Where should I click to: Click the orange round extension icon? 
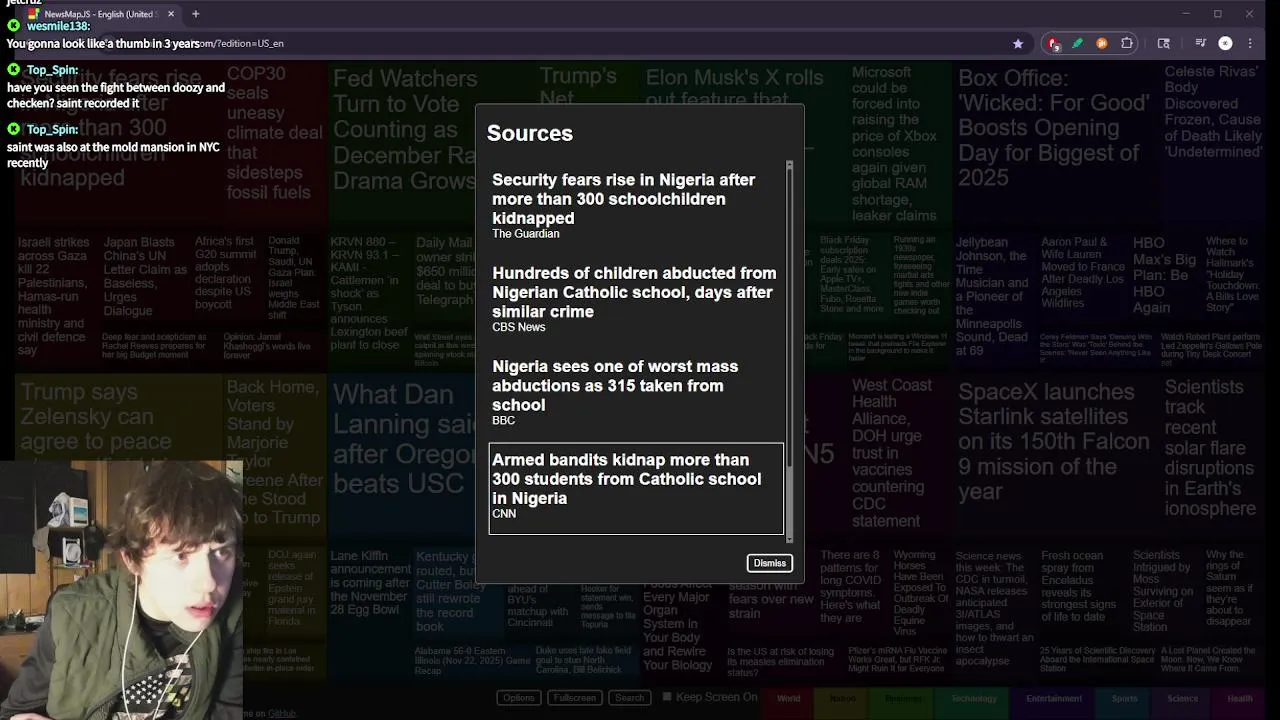[1101, 43]
